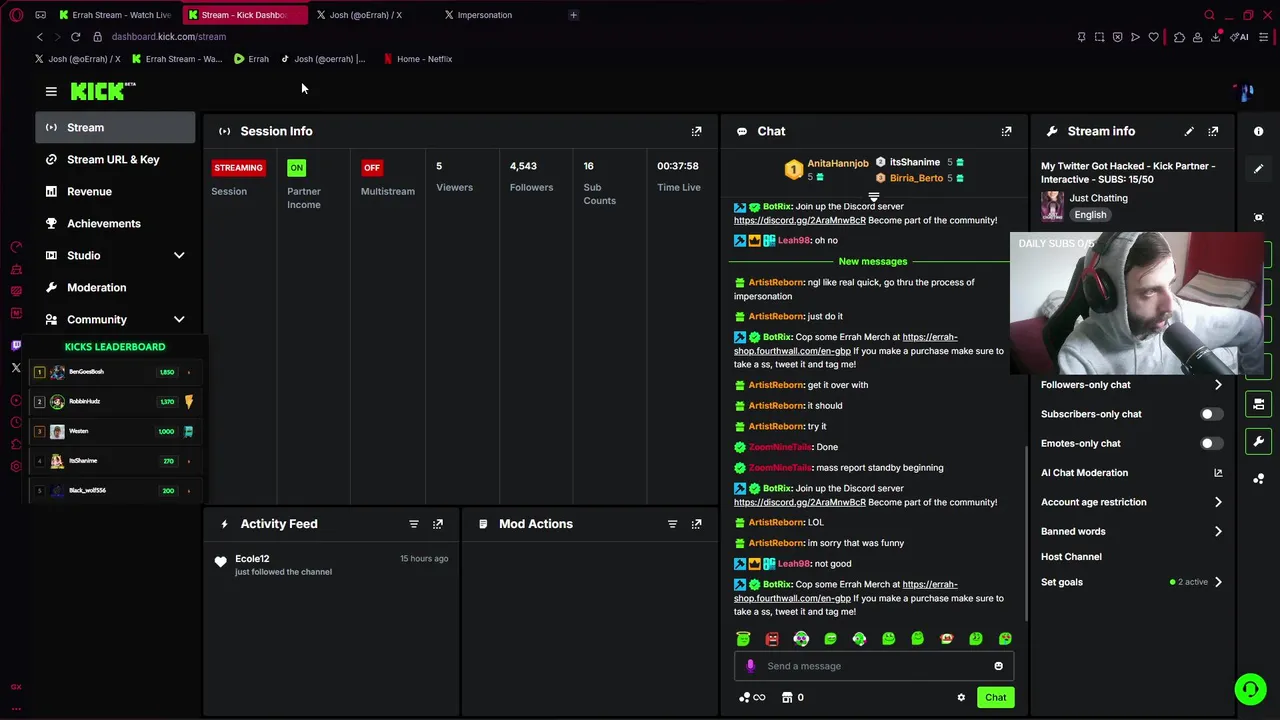The image size is (1280, 720).
Task: Pop out the Stream info panel
Action: coord(1213,131)
